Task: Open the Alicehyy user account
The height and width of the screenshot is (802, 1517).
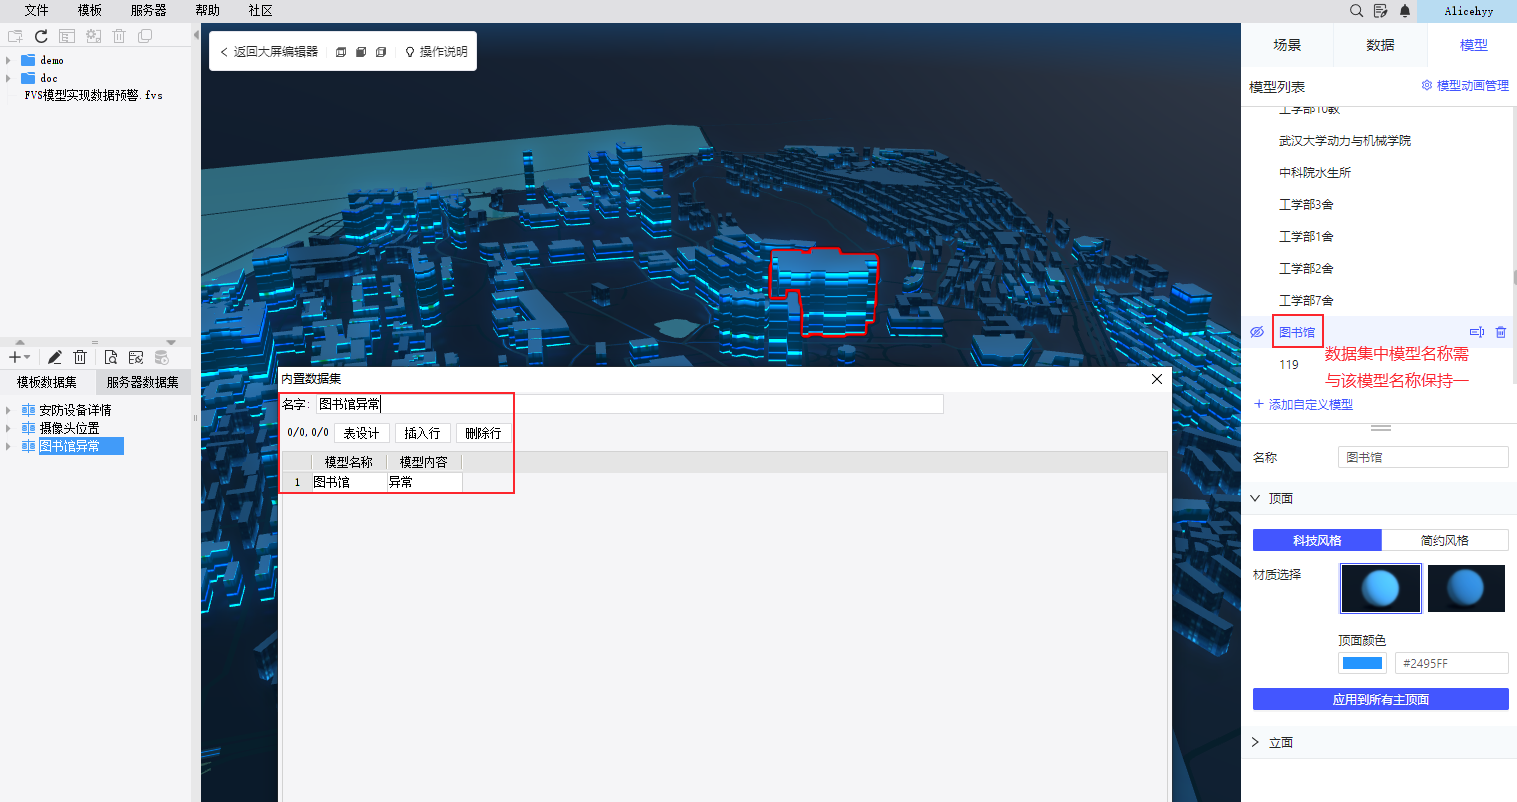Action: click(1469, 11)
